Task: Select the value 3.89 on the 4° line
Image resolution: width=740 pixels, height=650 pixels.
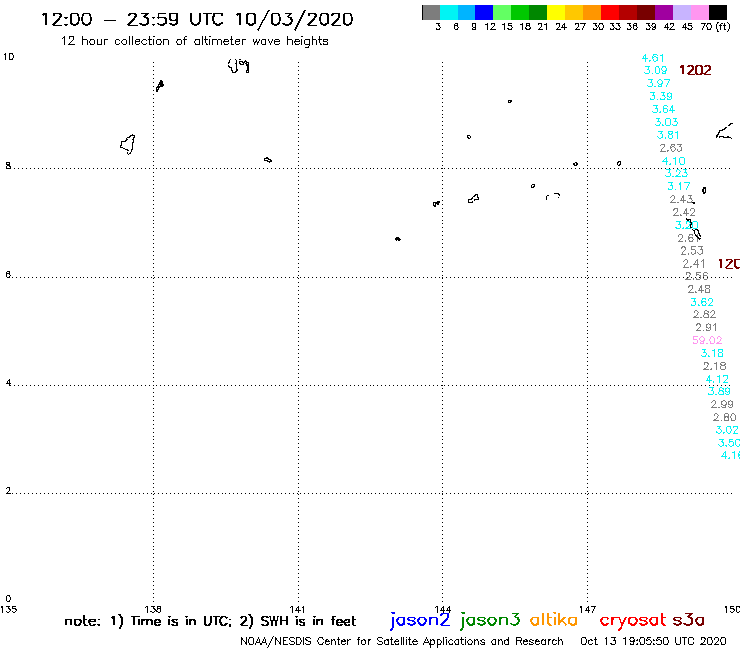Action: [x=719, y=391]
